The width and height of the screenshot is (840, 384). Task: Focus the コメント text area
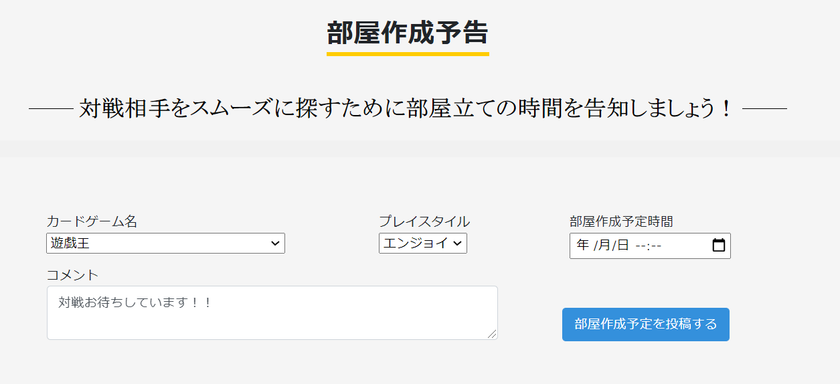(x=272, y=313)
